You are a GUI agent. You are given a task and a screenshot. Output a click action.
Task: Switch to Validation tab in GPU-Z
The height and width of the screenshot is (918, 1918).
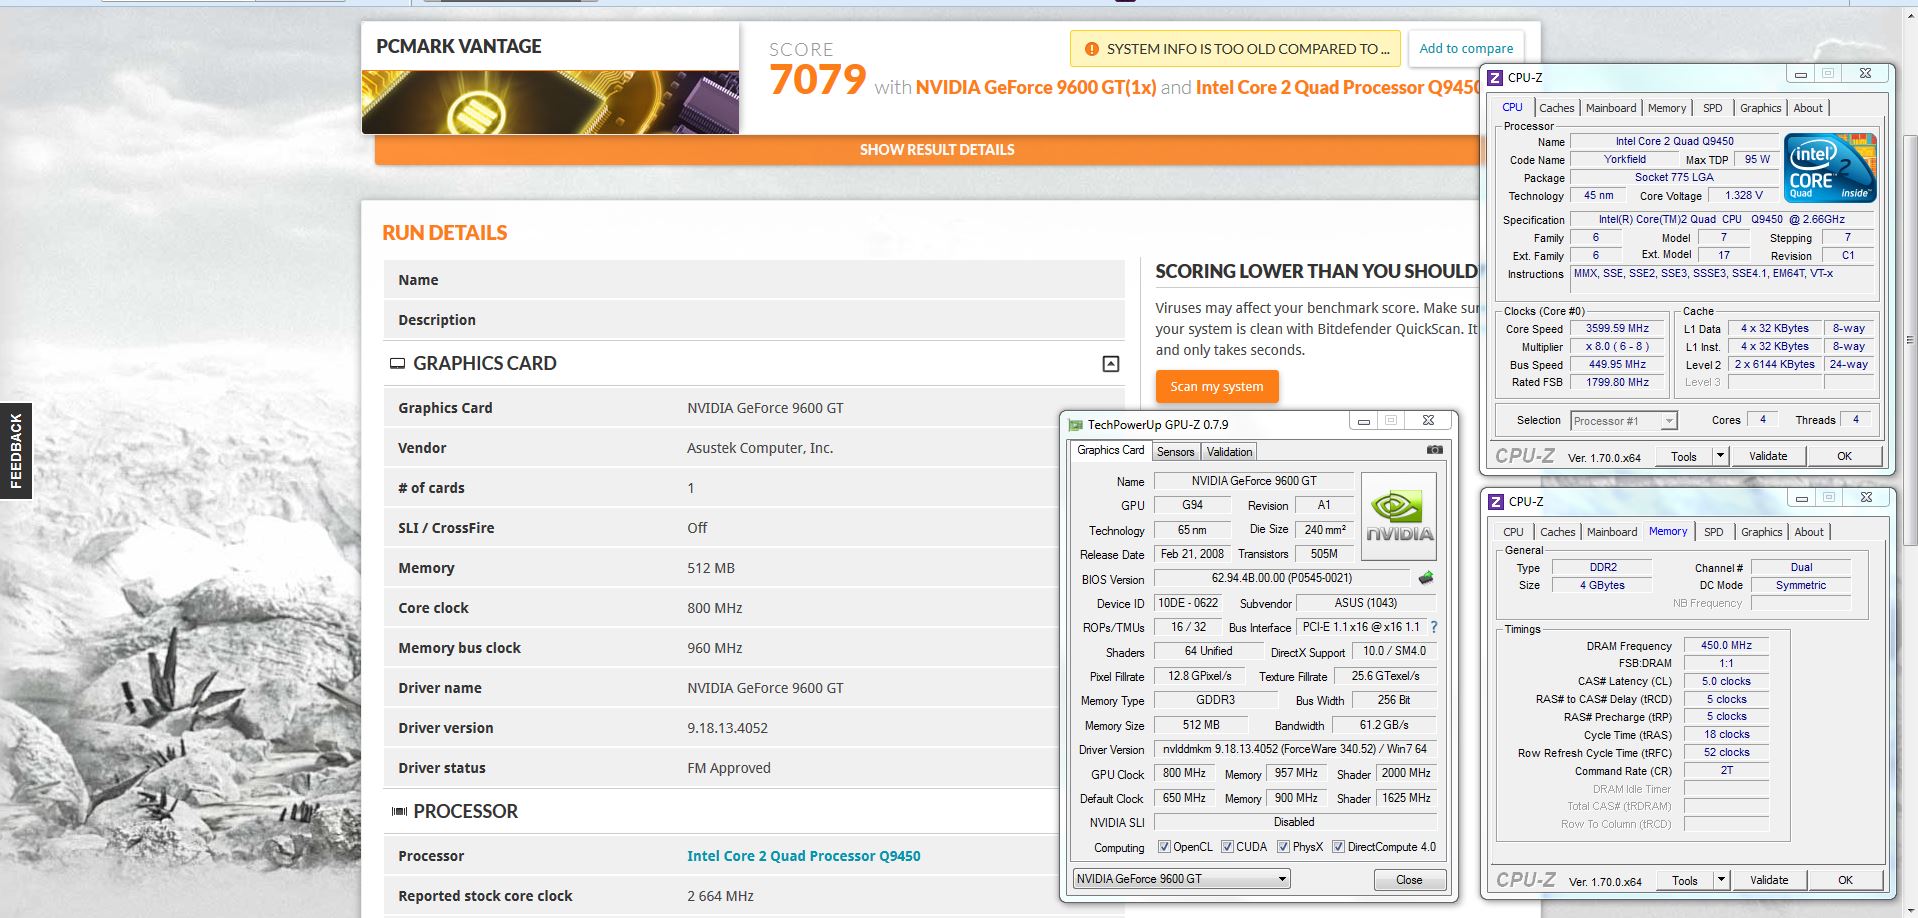(x=1229, y=452)
